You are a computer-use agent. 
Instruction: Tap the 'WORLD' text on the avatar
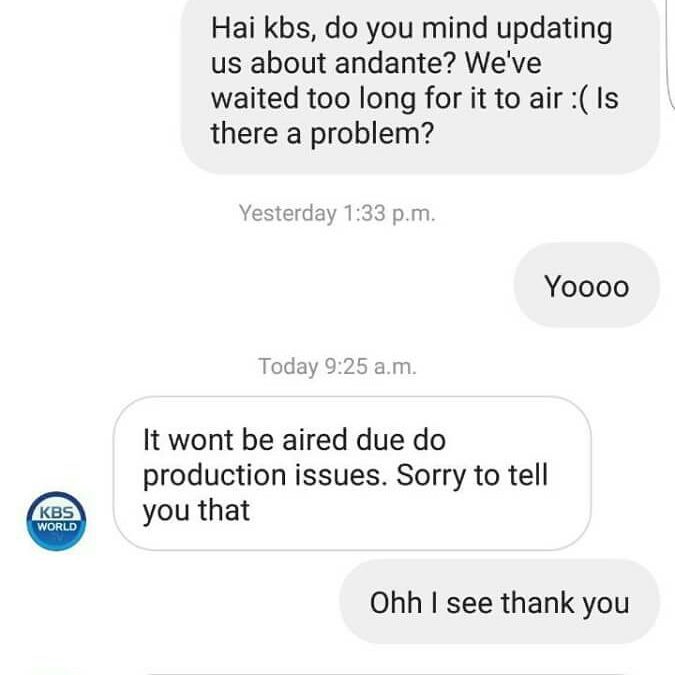click(x=56, y=526)
